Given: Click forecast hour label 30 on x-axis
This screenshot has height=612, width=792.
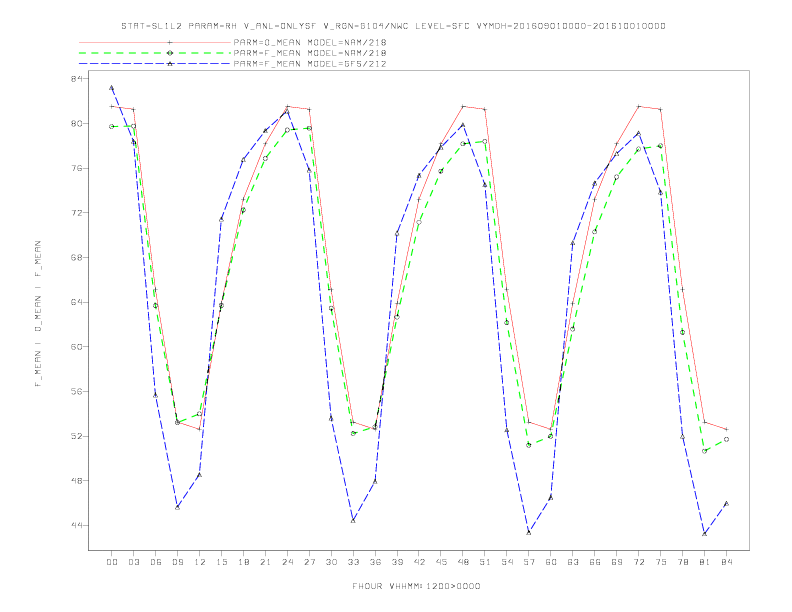Looking at the screenshot, I should click(331, 562).
